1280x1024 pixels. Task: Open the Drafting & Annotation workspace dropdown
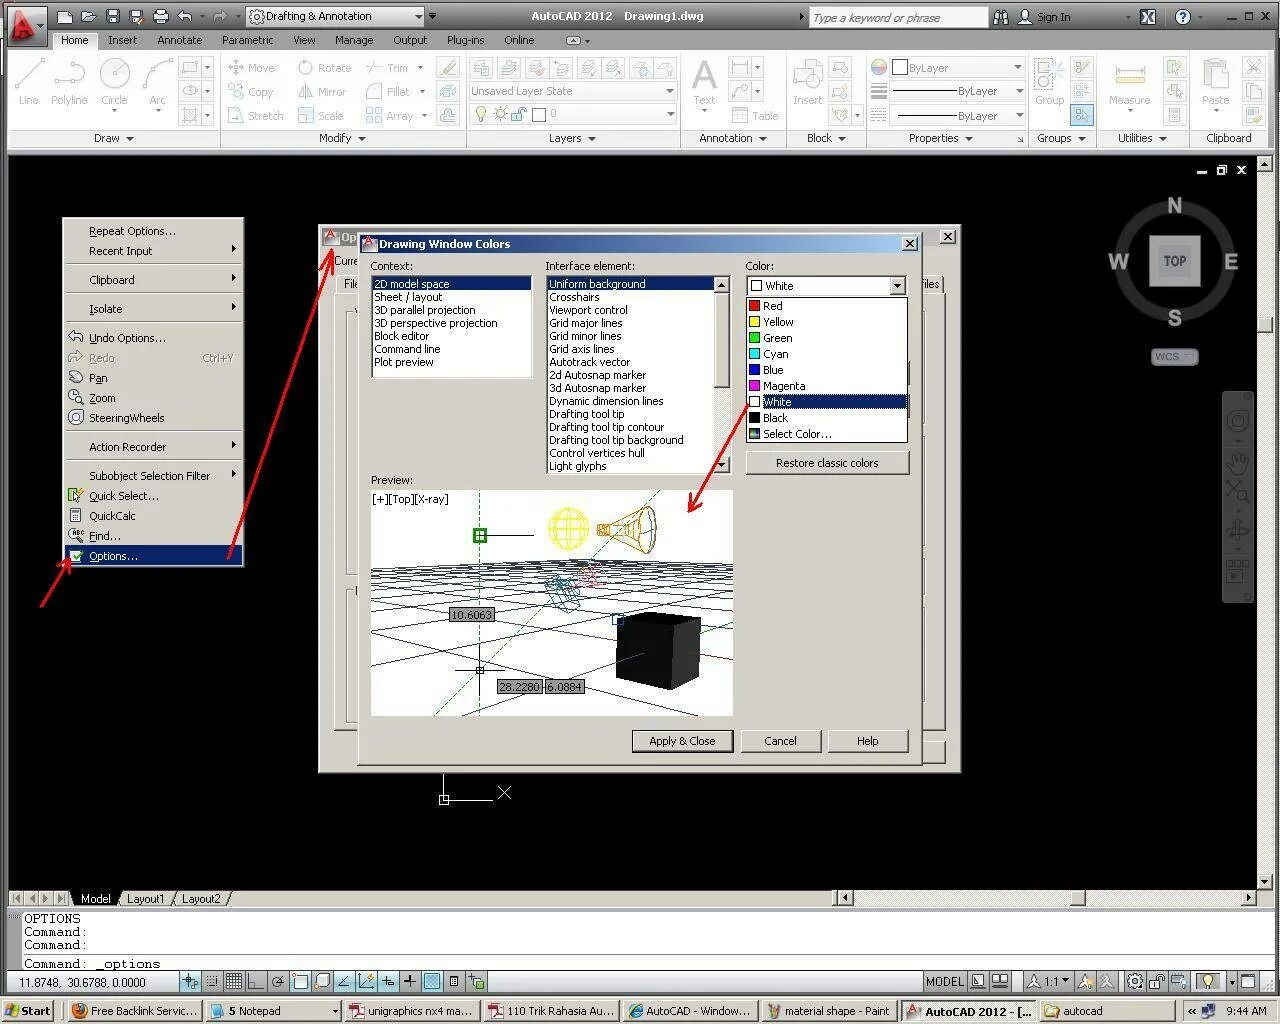pos(335,16)
